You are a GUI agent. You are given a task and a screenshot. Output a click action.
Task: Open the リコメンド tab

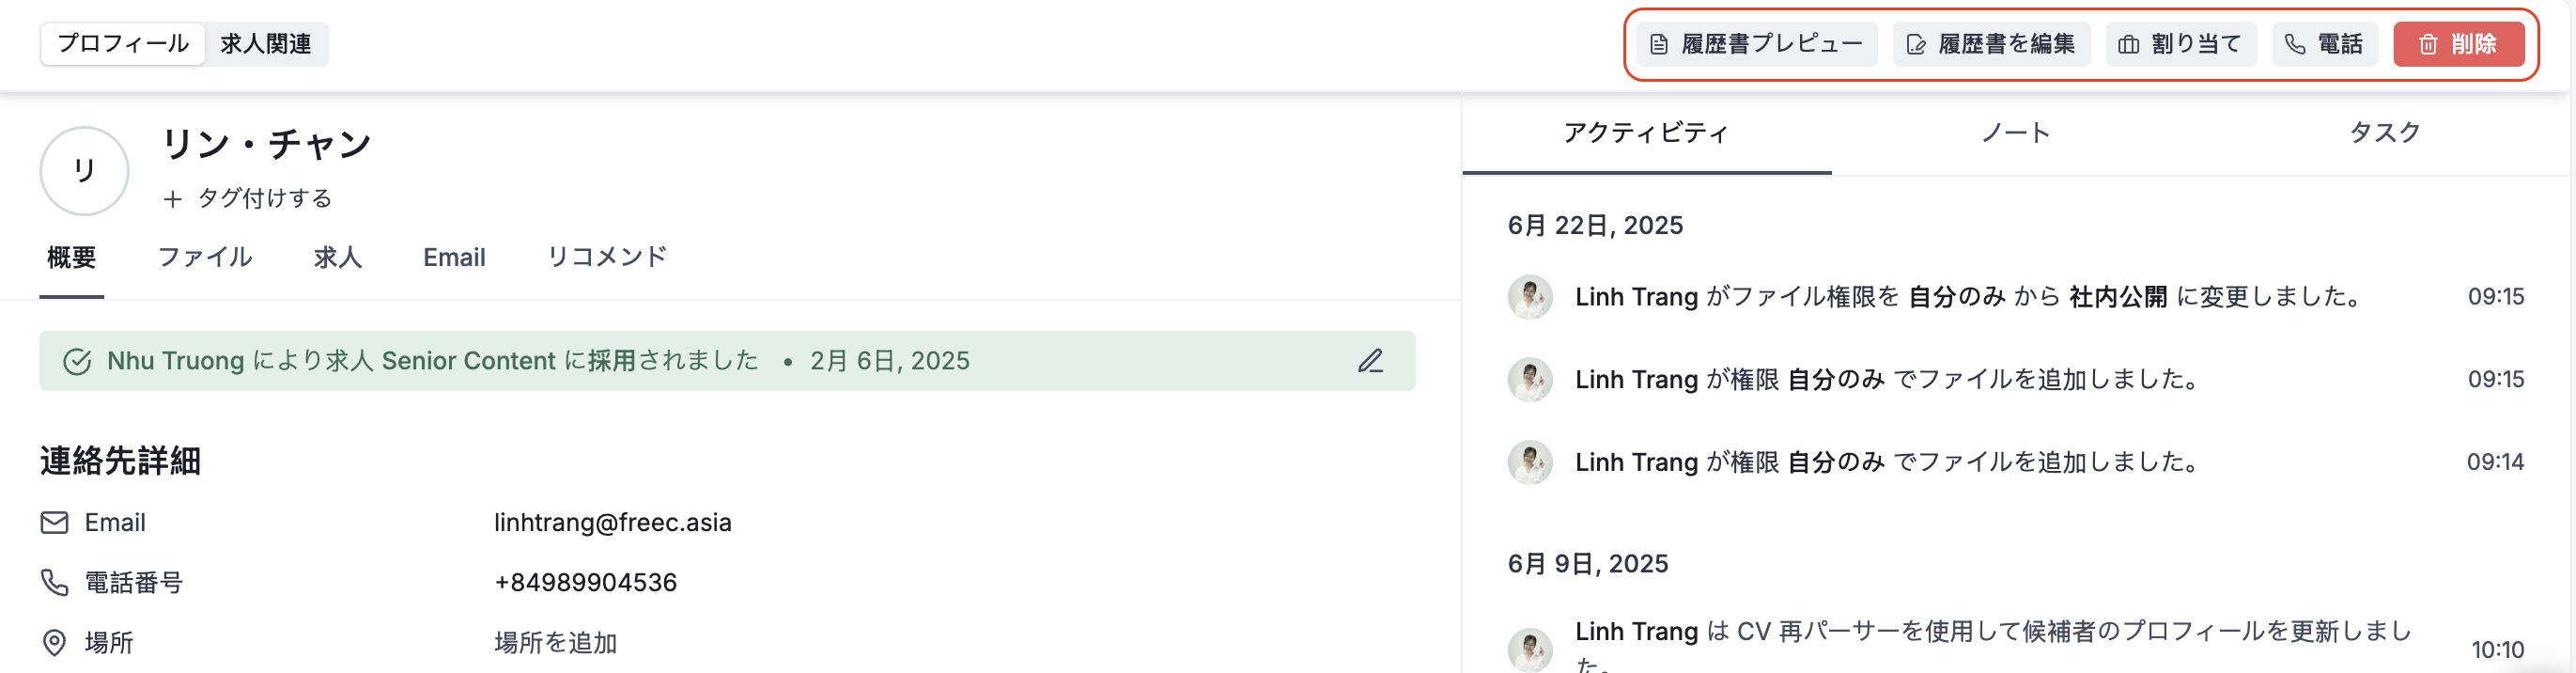click(607, 257)
